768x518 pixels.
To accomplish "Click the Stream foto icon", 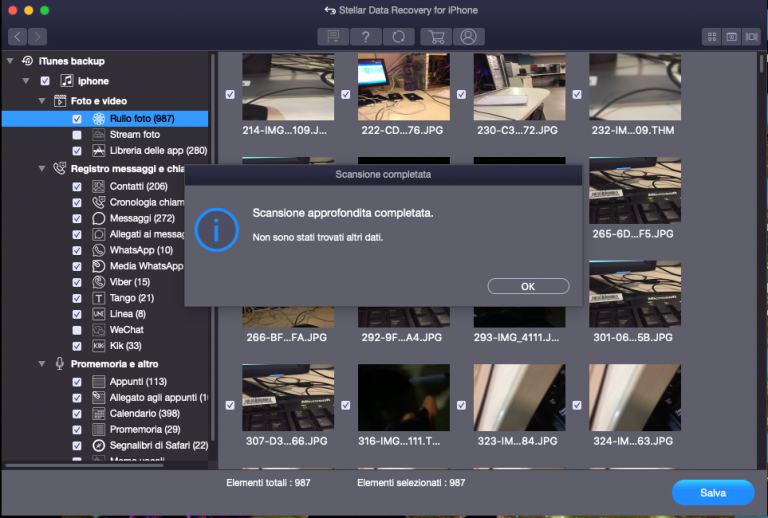I will (98, 134).
